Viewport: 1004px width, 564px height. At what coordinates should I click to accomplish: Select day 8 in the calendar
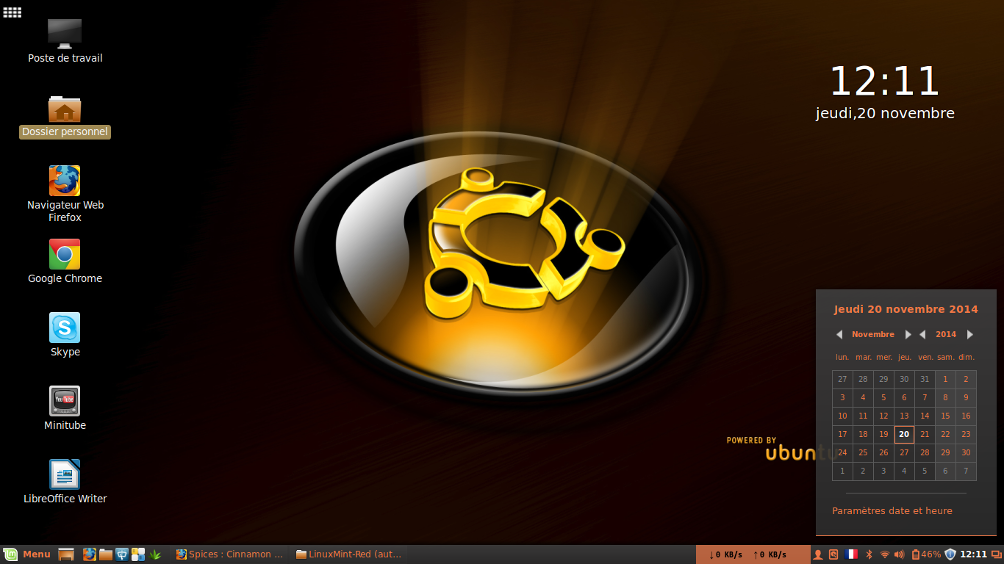pyautogui.click(x=945, y=398)
